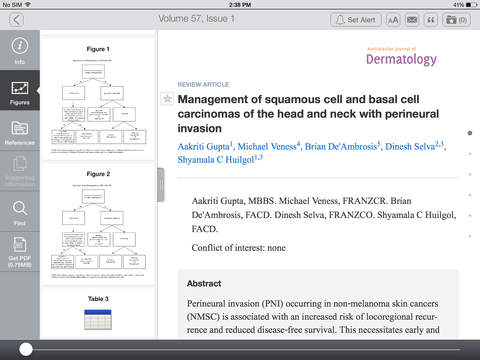Open saved articles folder (0)
Image resolution: width=480 pixels, height=360 pixels.
pyautogui.click(x=457, y=20)
